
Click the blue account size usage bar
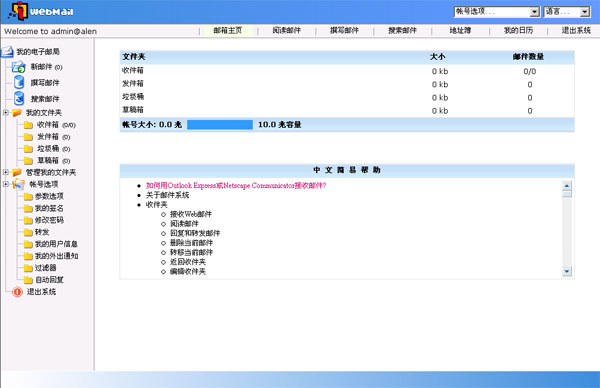click(x=220, y=124)
